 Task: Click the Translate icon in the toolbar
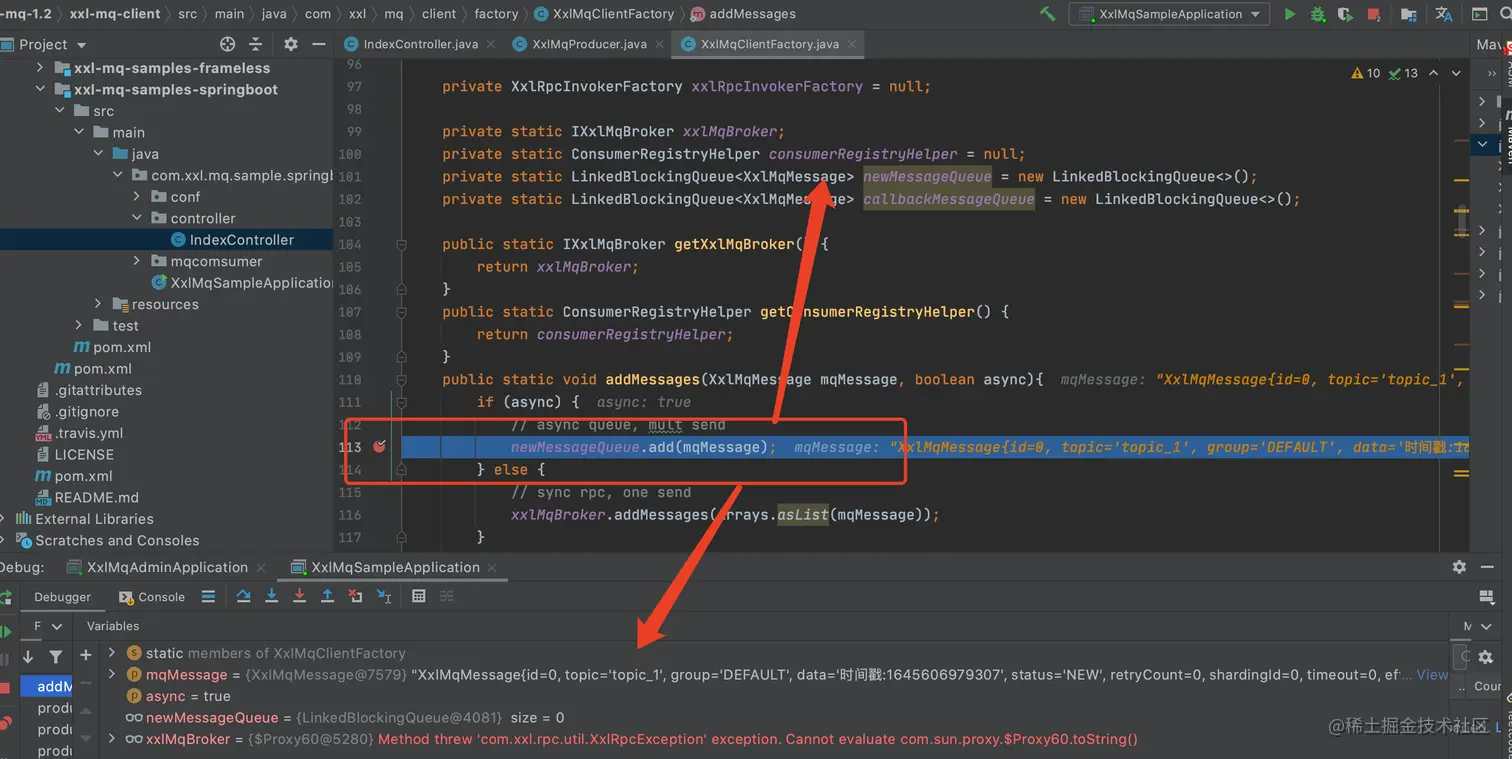pyautogui.click(x=1443, y=14)
